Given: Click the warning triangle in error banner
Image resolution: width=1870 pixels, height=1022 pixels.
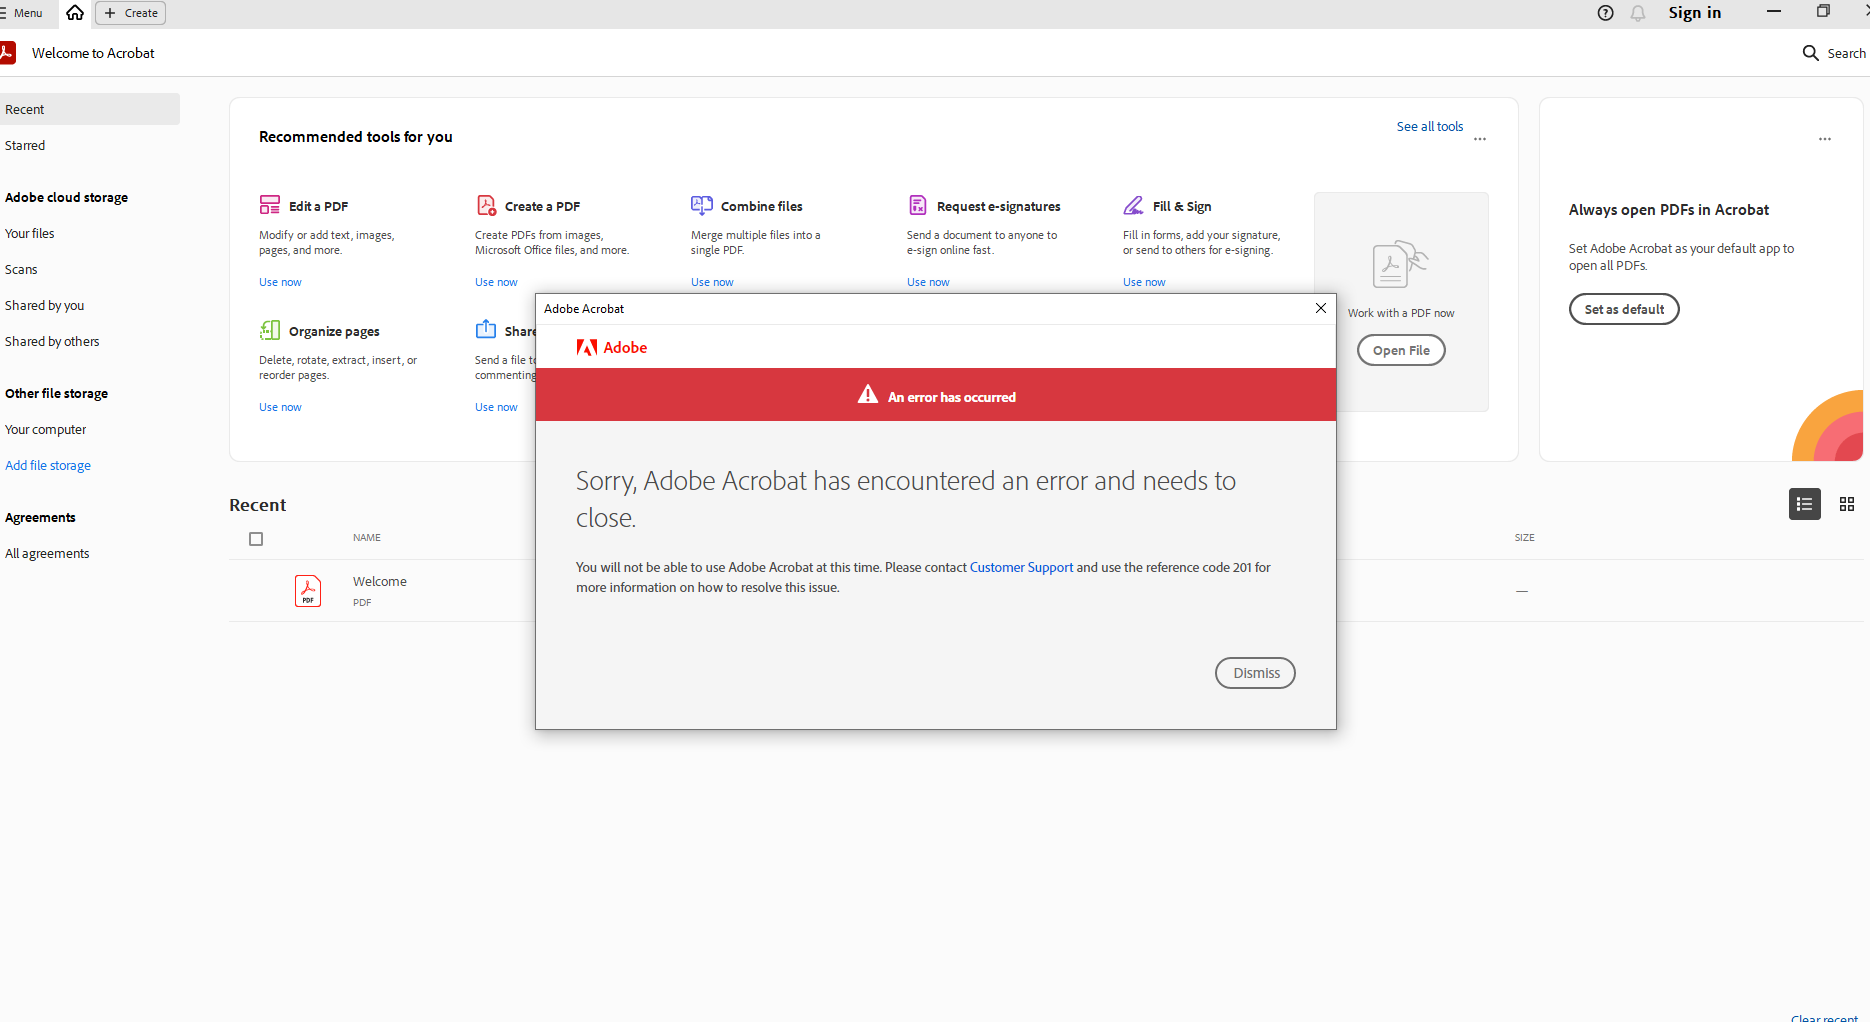Looking at the screenshot, I should (x=868, y=395).
